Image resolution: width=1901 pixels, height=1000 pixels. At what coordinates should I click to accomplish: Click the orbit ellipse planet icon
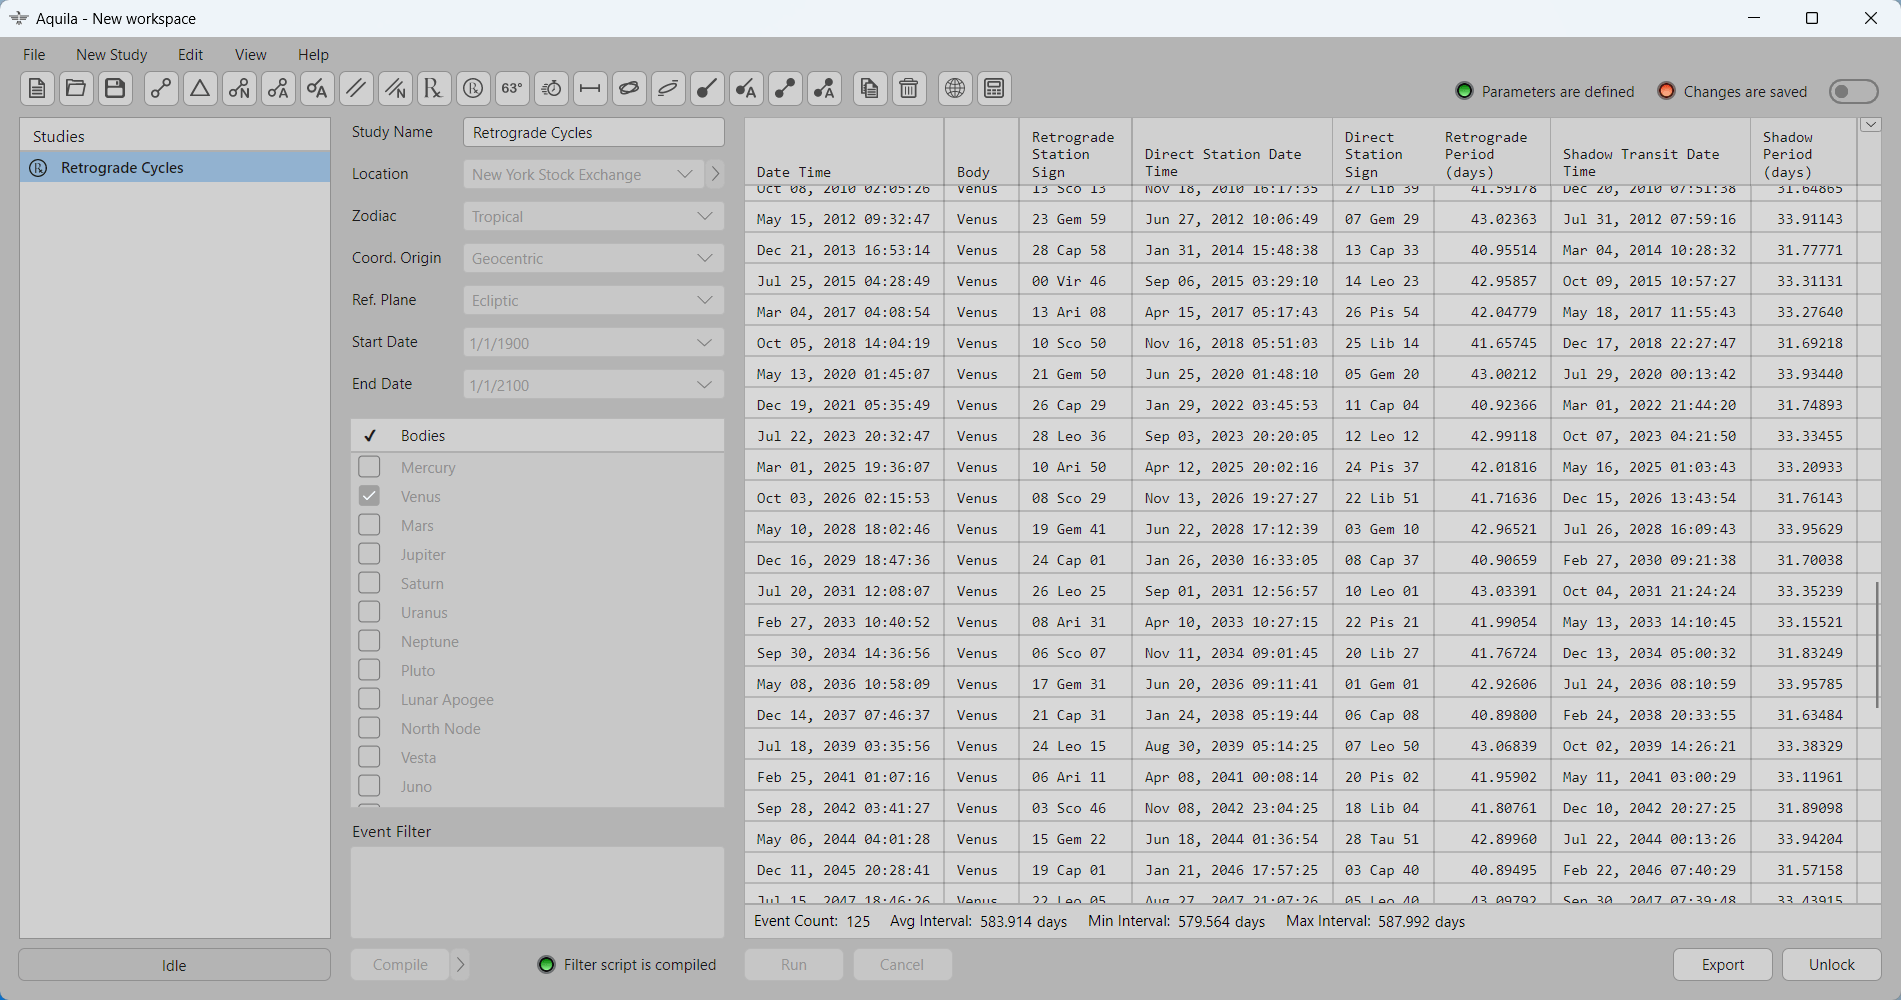629,89
